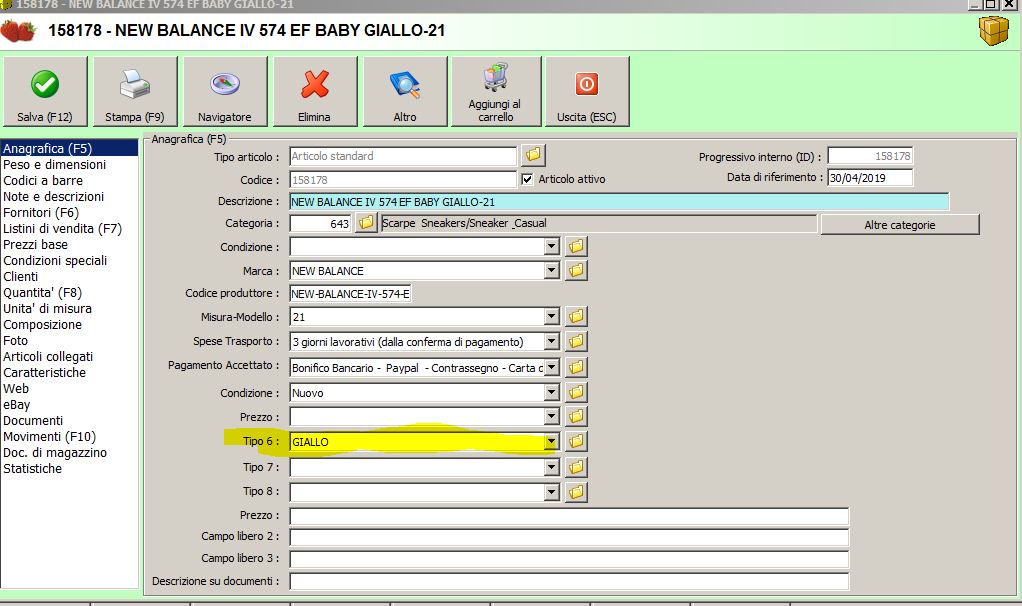Add item with Aggiungi al carrello
This screenshot has width=1022, height=606.
click(495, 91)
